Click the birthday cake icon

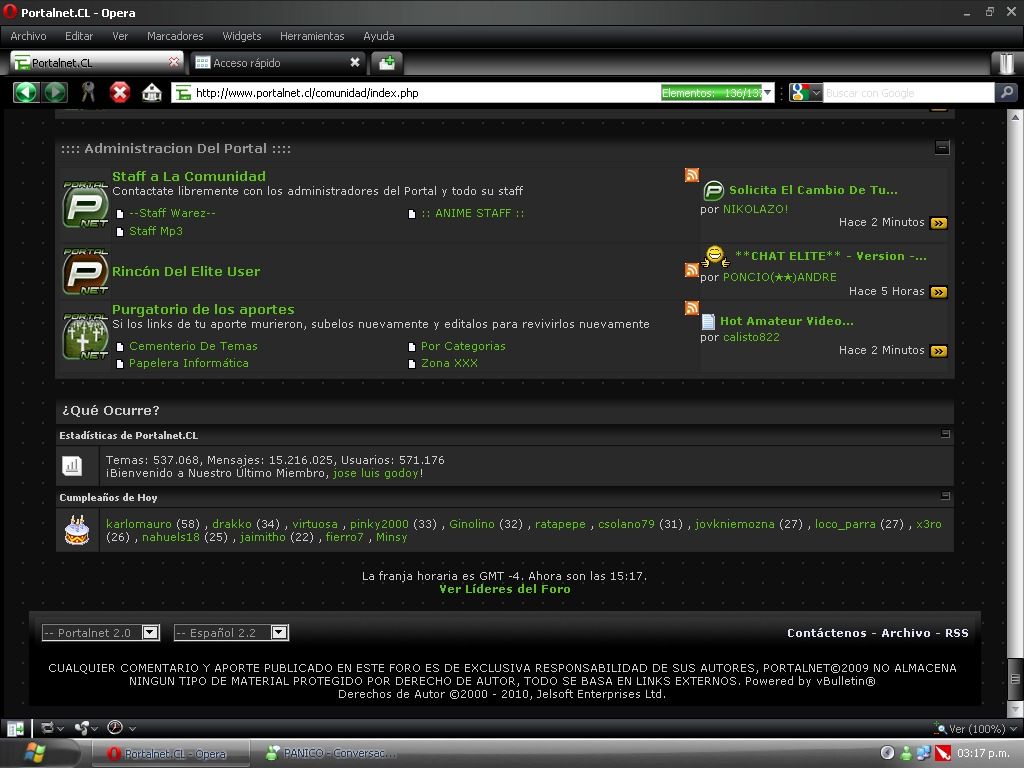coord(76,530)
